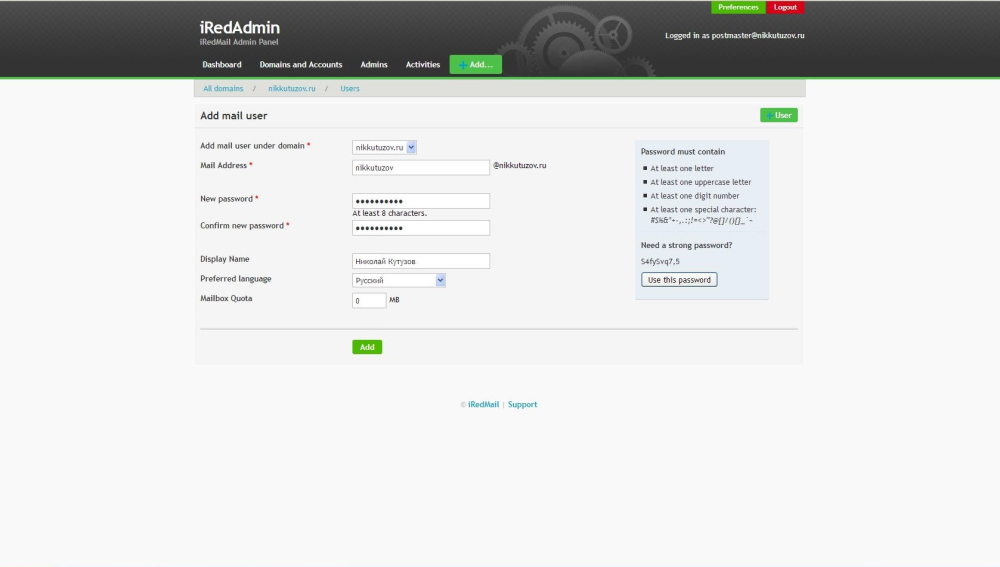Open Domains and Accounts menu
Image resolution: width=1000 pixels, height=567 pixels.
[x=300, y=64]
